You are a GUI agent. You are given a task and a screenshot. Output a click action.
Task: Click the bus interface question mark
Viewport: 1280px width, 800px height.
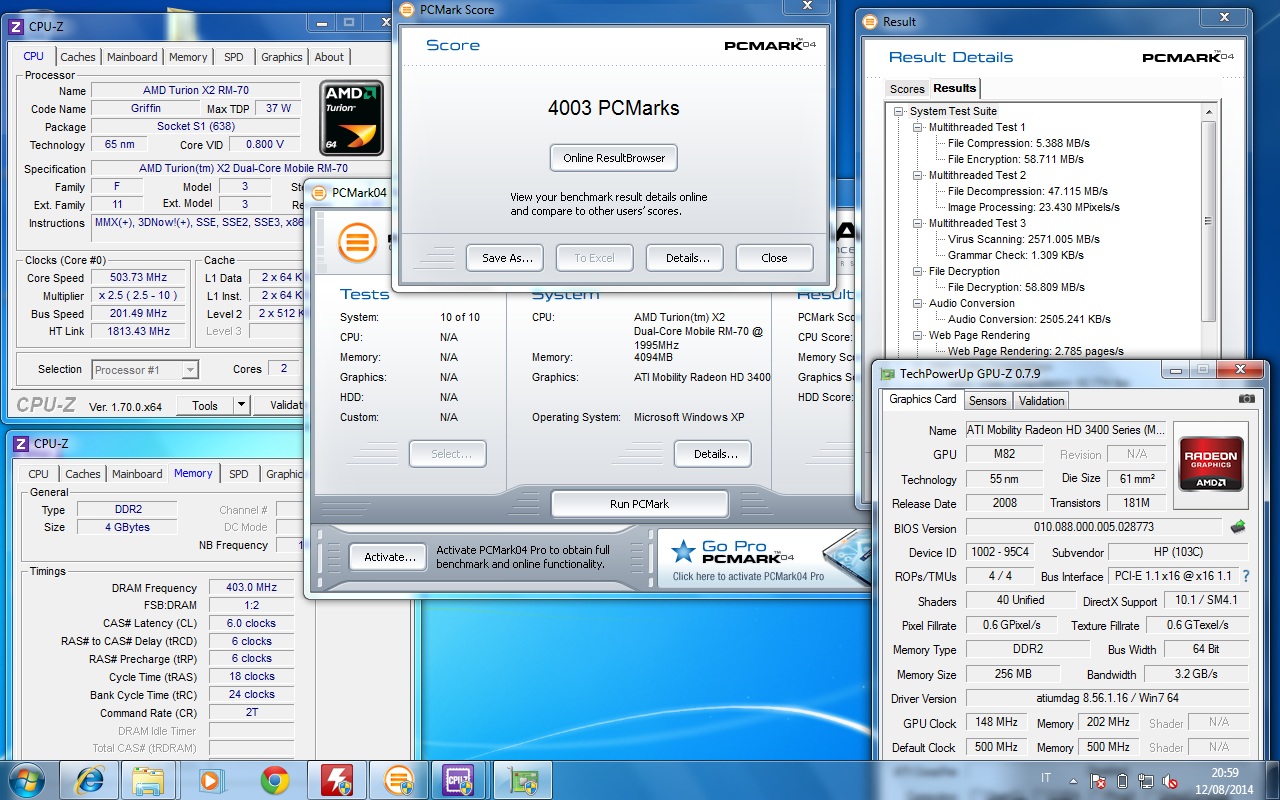1246,577
